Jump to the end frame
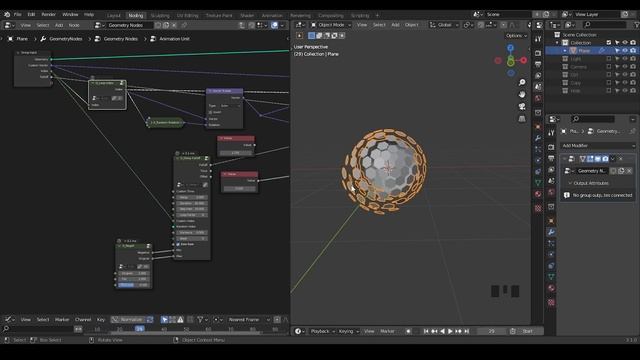Screen dimensions: 640x360 (467, 331)
